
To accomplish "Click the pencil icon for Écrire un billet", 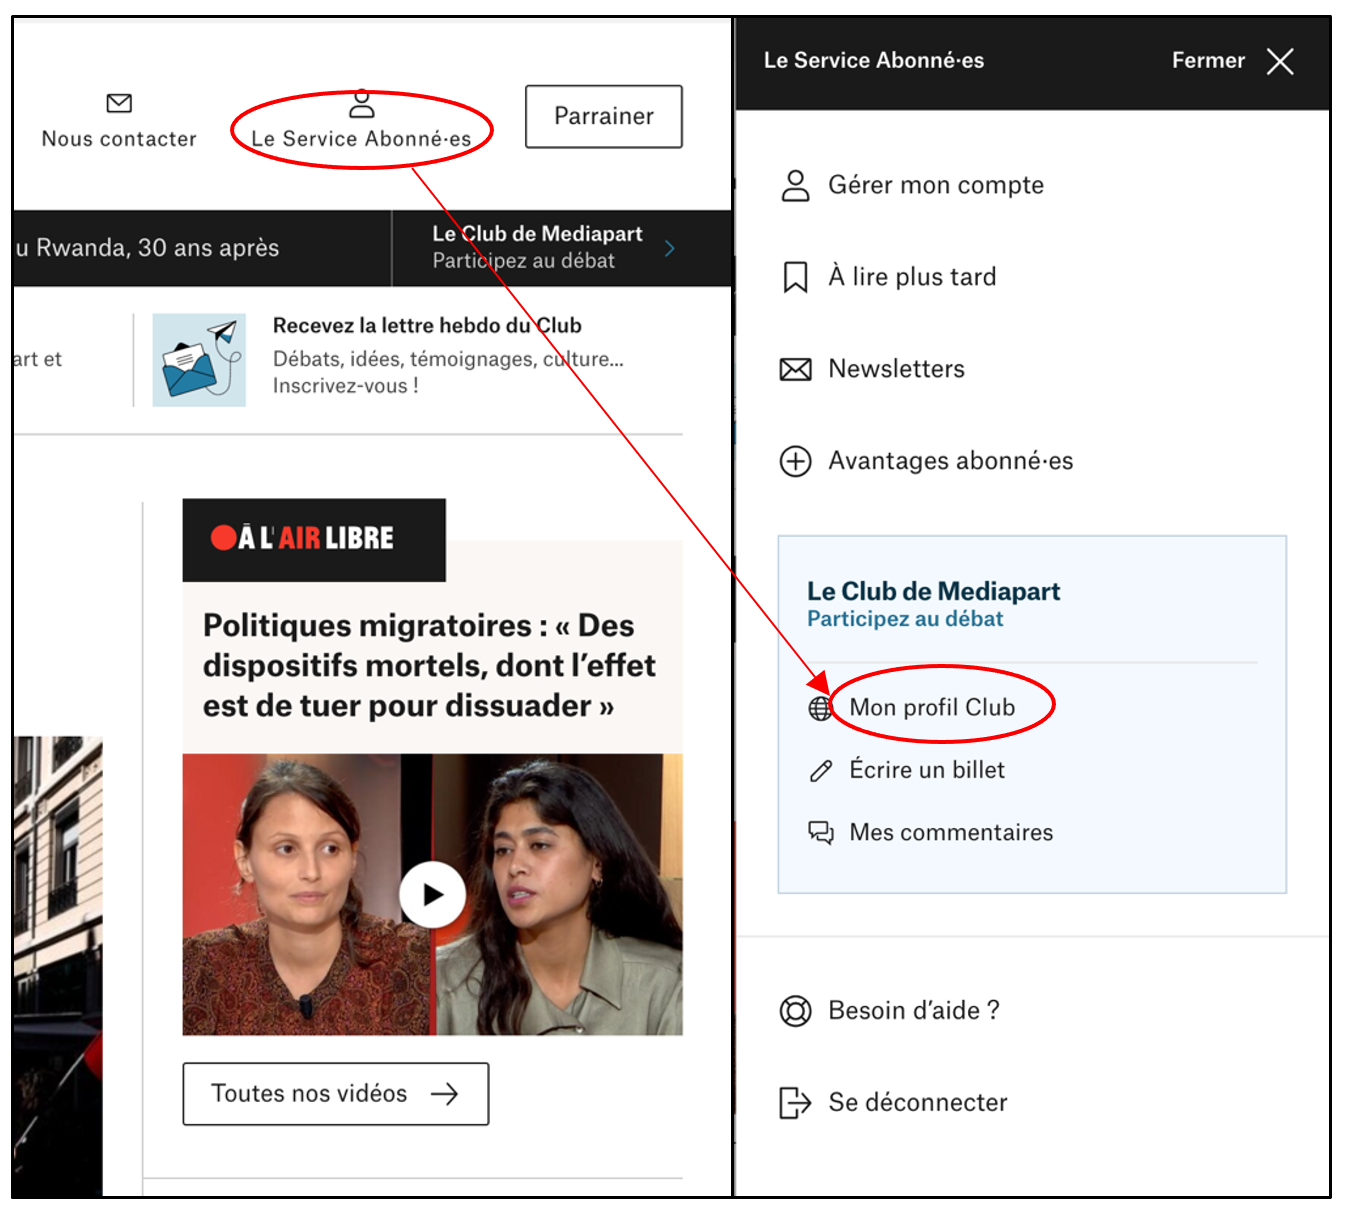I will point(821,771).
